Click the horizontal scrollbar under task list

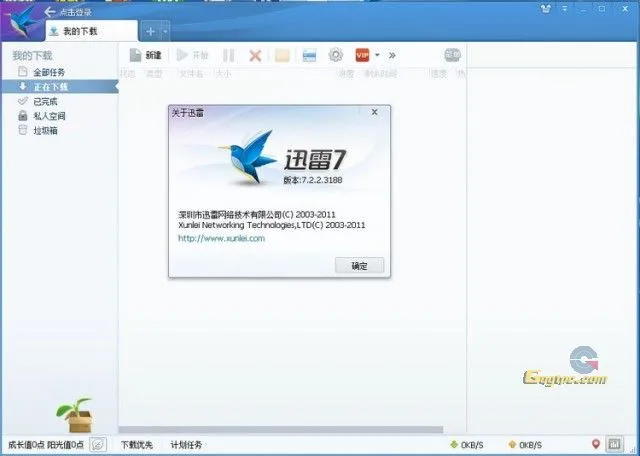coord(281,429)
